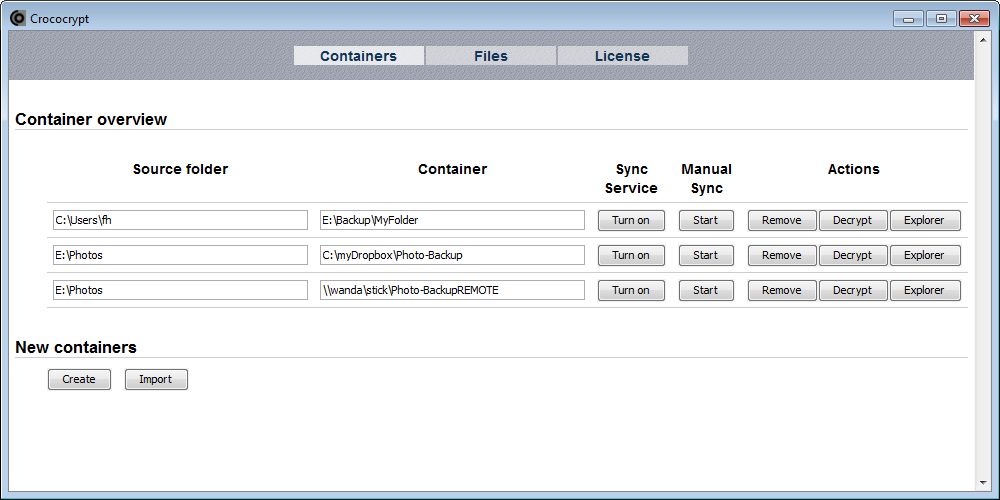1000x500 pixels.
Task: Decrypt the C:\myDropbox\Photo-Backup container
Action: tap(853, 255)
